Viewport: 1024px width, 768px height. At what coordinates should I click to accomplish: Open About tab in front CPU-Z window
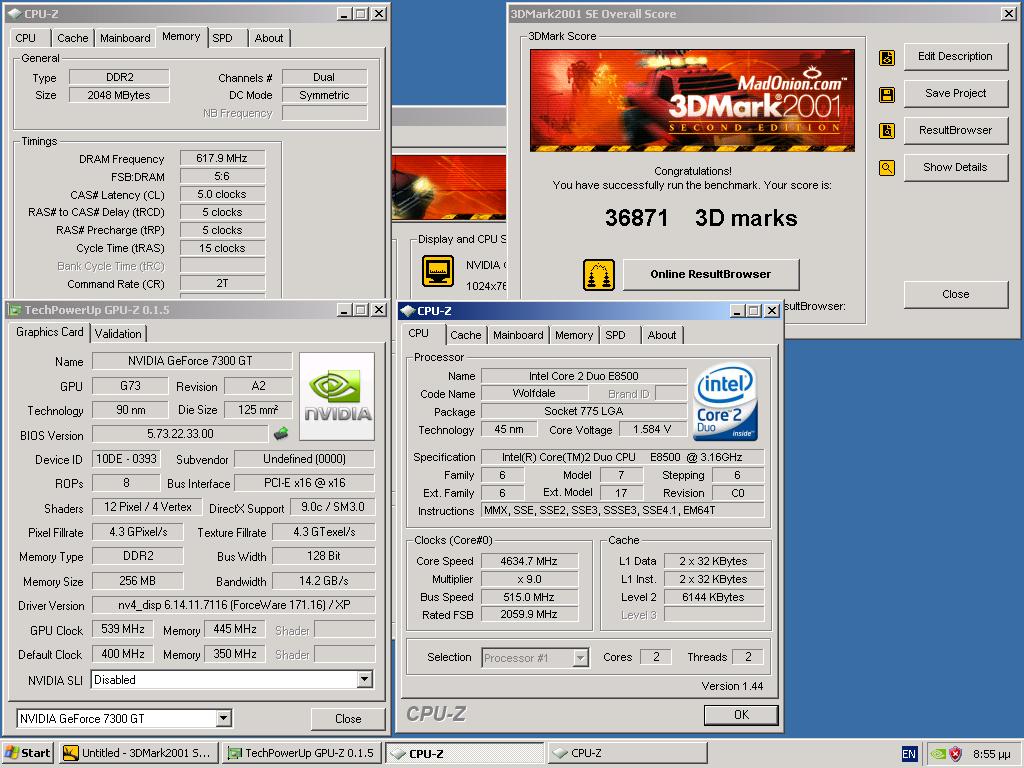(x=662, y=335)
